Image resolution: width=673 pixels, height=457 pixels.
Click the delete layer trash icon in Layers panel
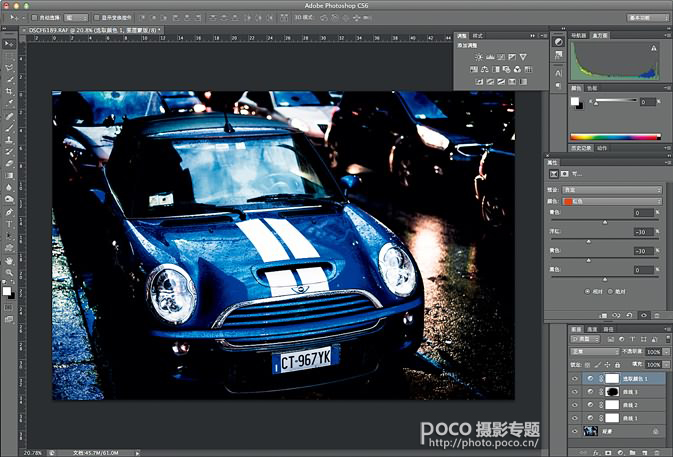click(657, 453)
